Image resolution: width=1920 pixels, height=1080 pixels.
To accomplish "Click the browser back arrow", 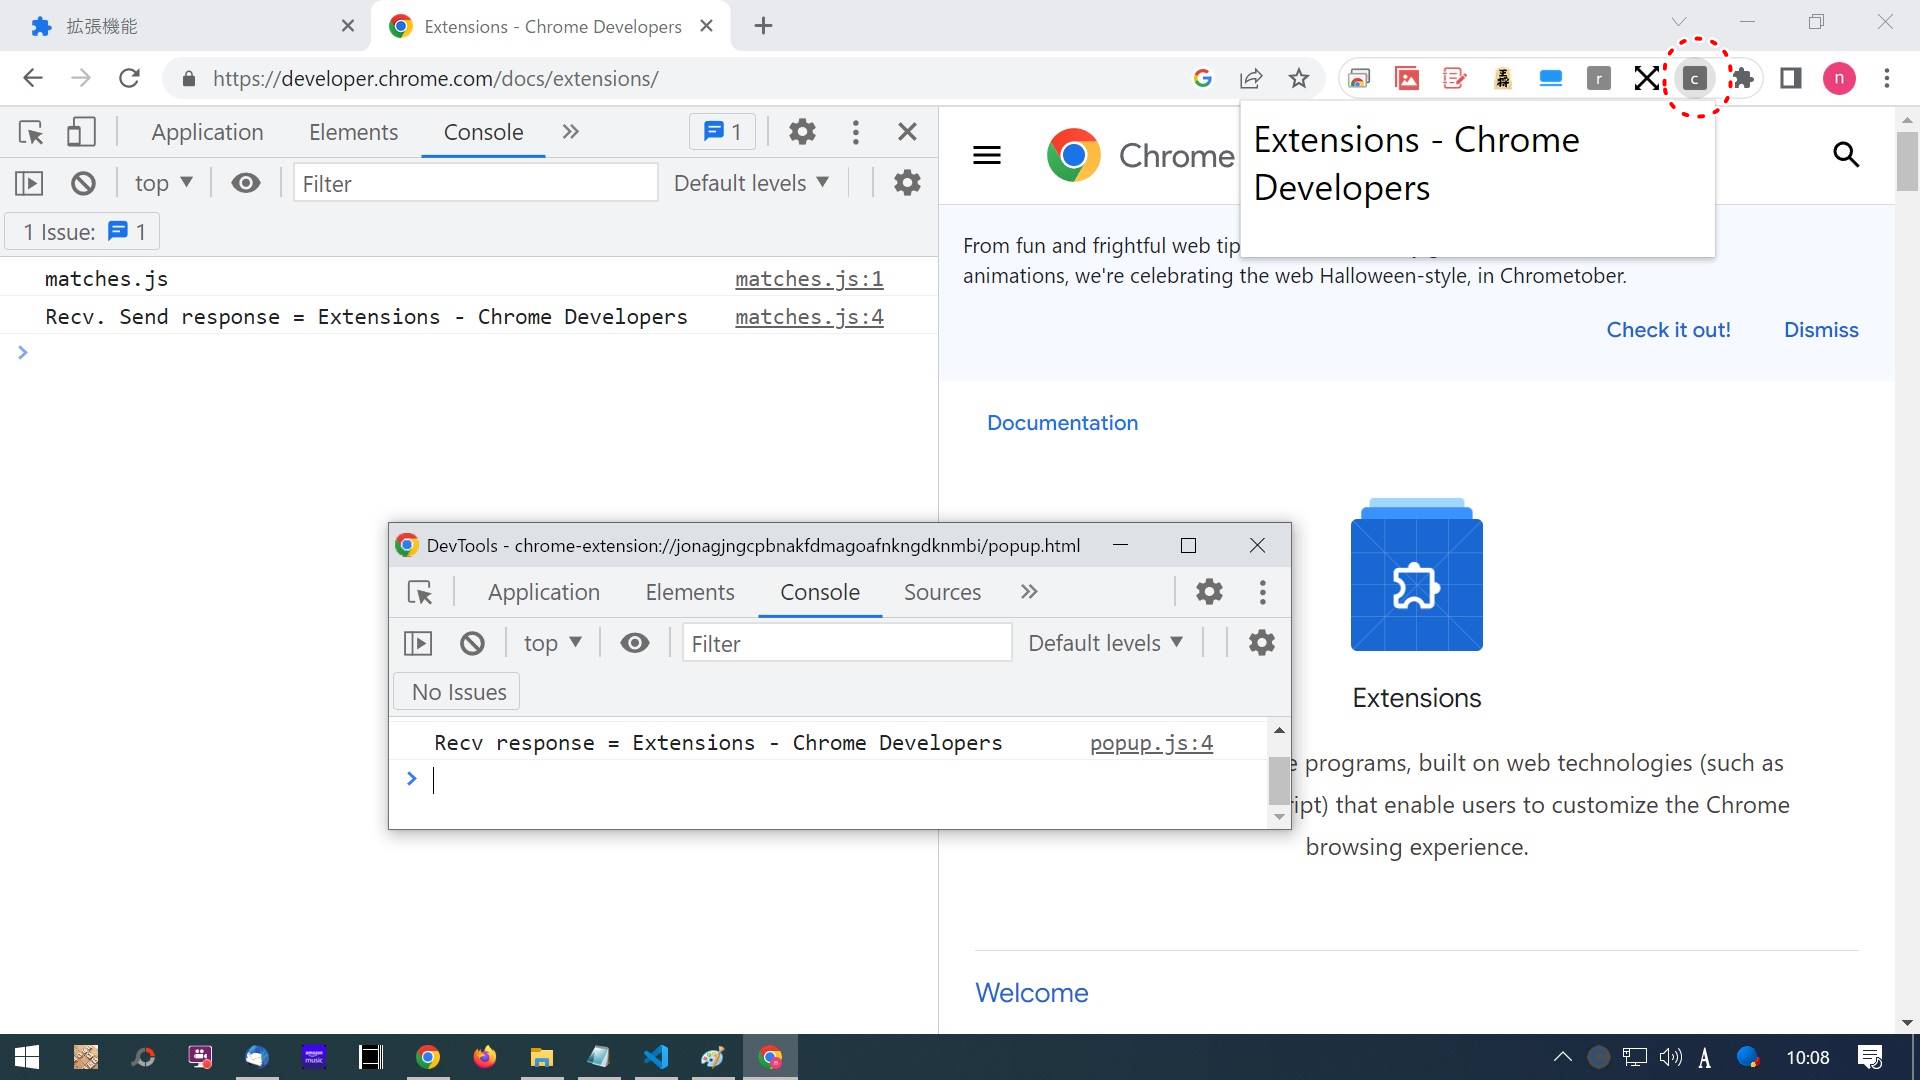I will [33, 78].
